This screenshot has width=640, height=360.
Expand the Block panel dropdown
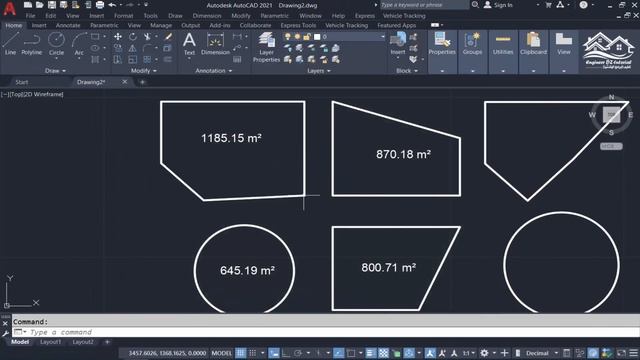pos(407,71)
